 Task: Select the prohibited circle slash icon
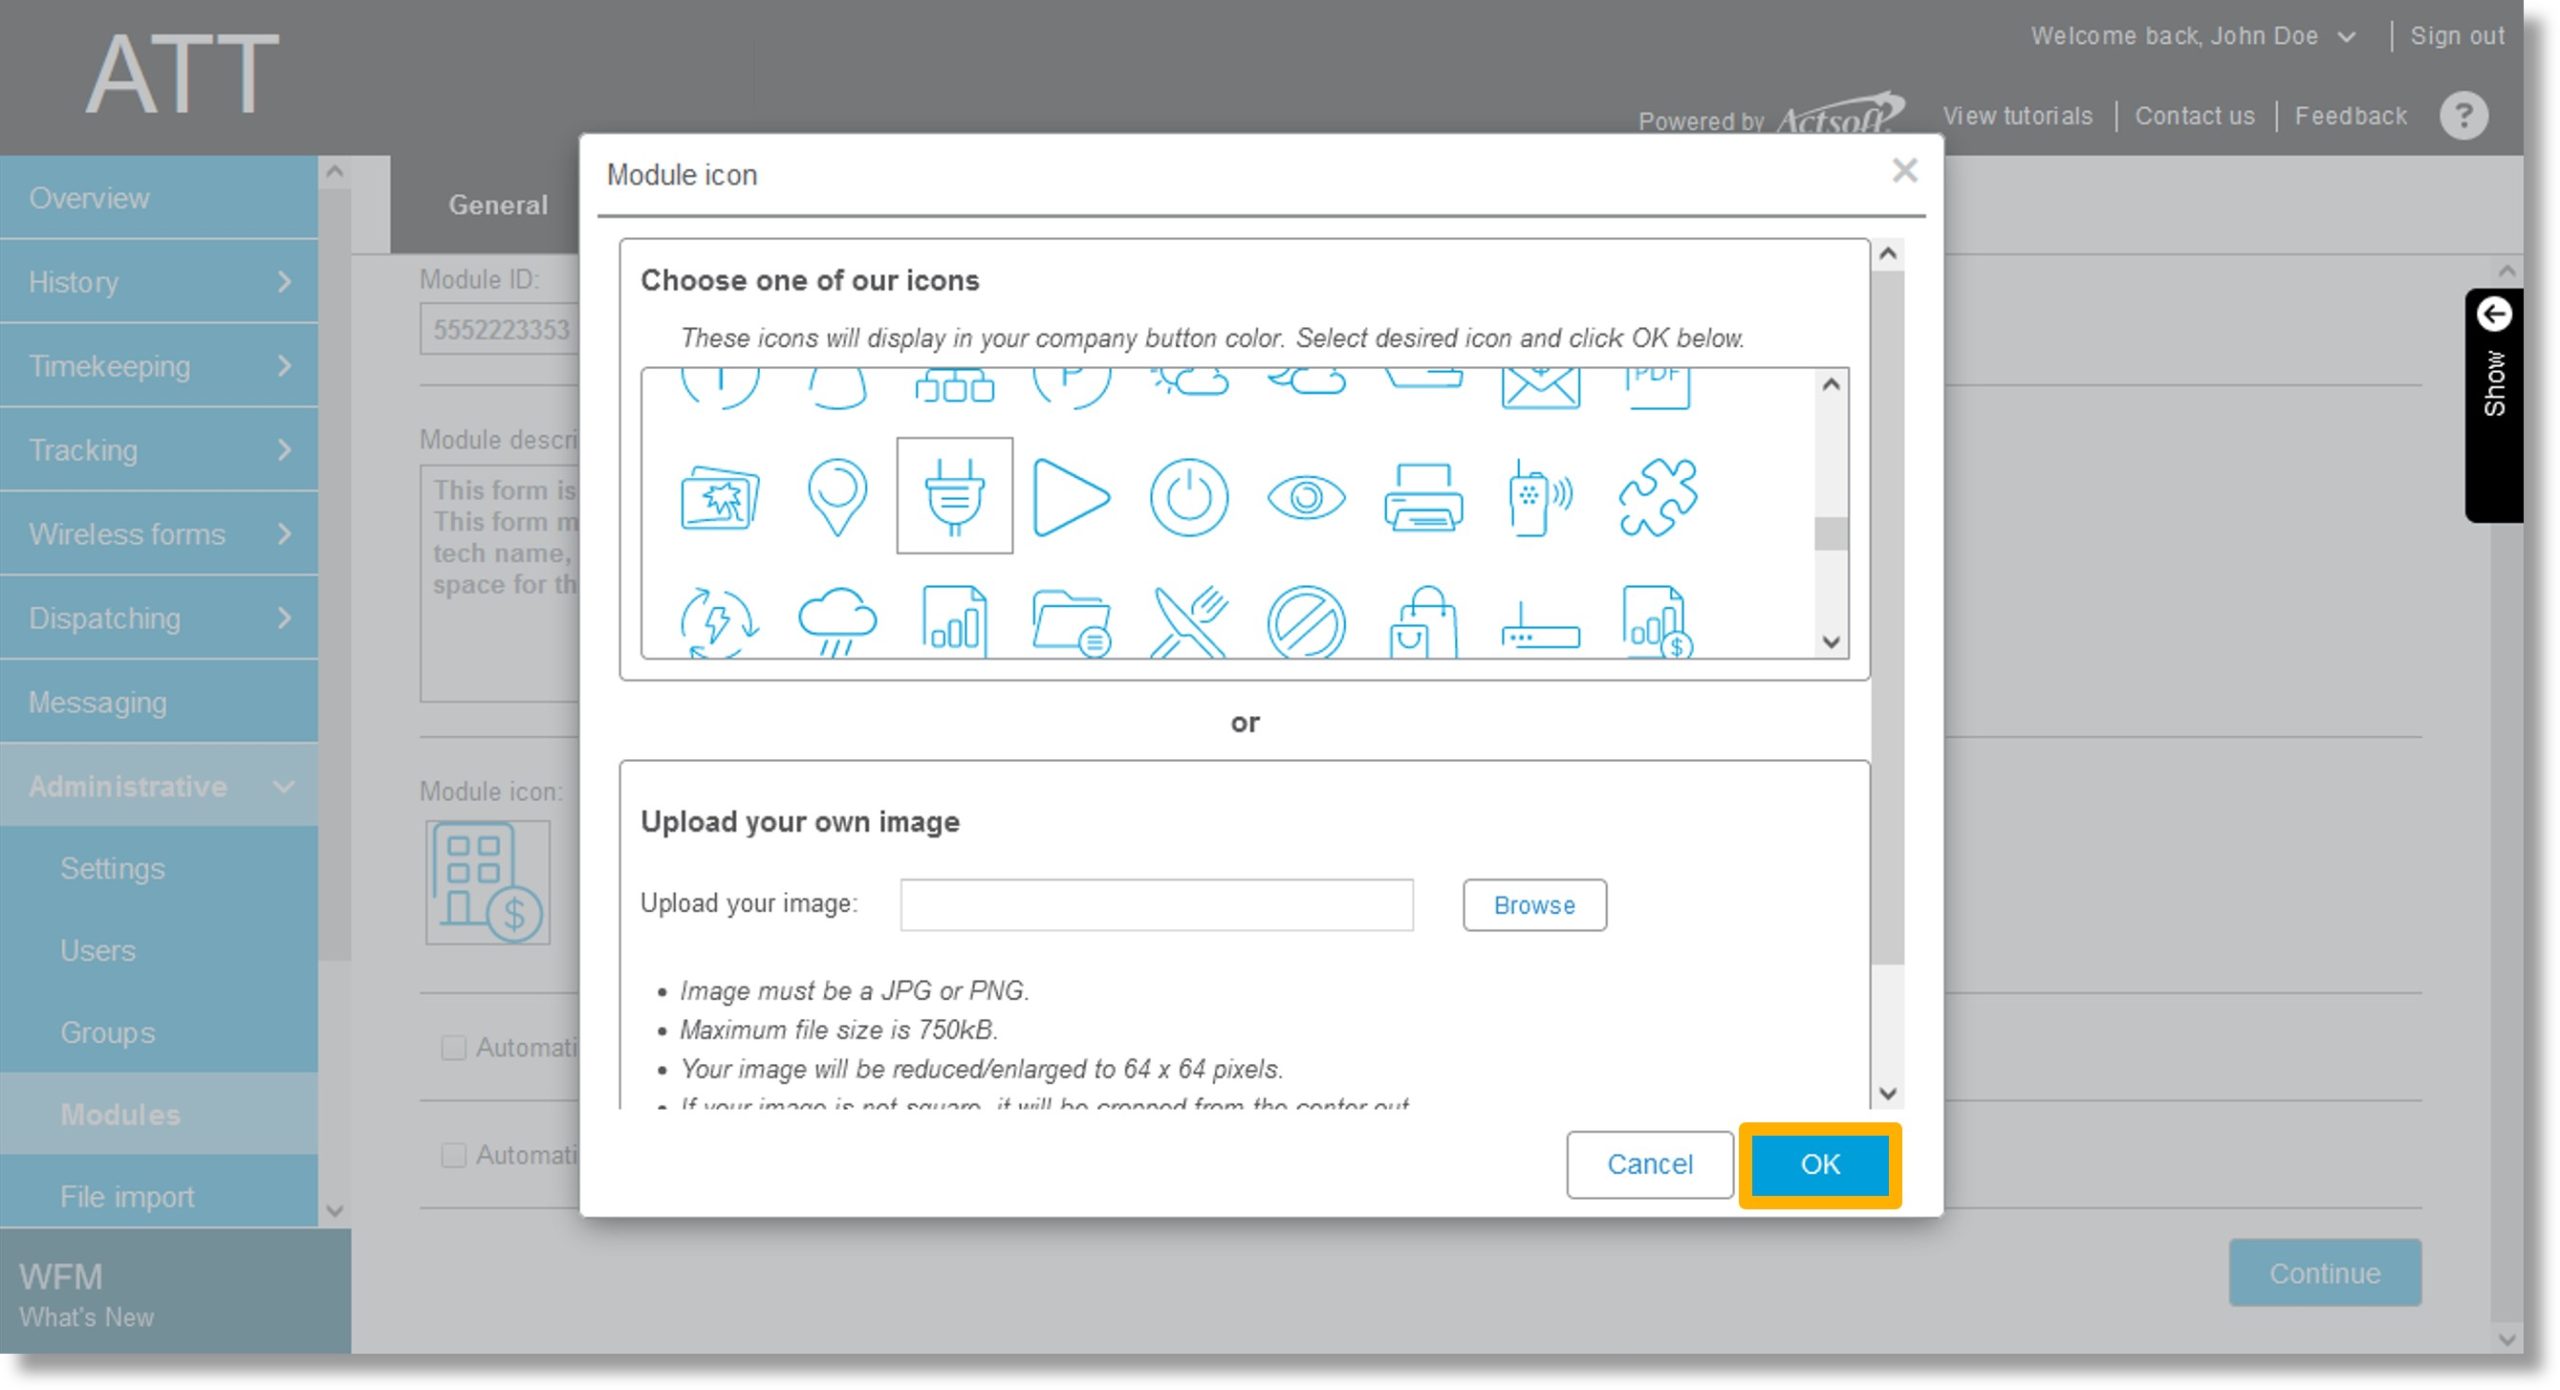click(x=1306, y=622)
